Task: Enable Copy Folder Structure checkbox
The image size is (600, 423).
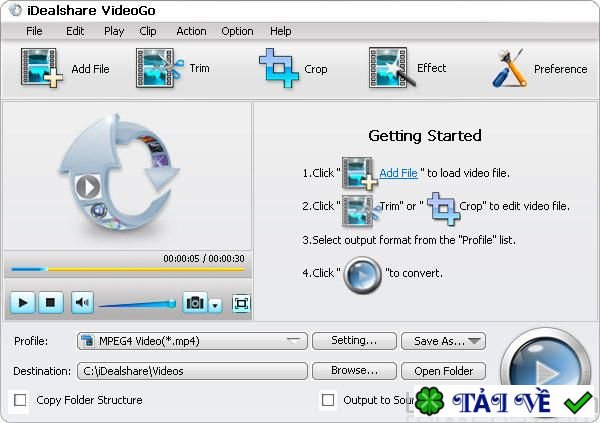Action: pyautogui.click(x=20, y=400)
